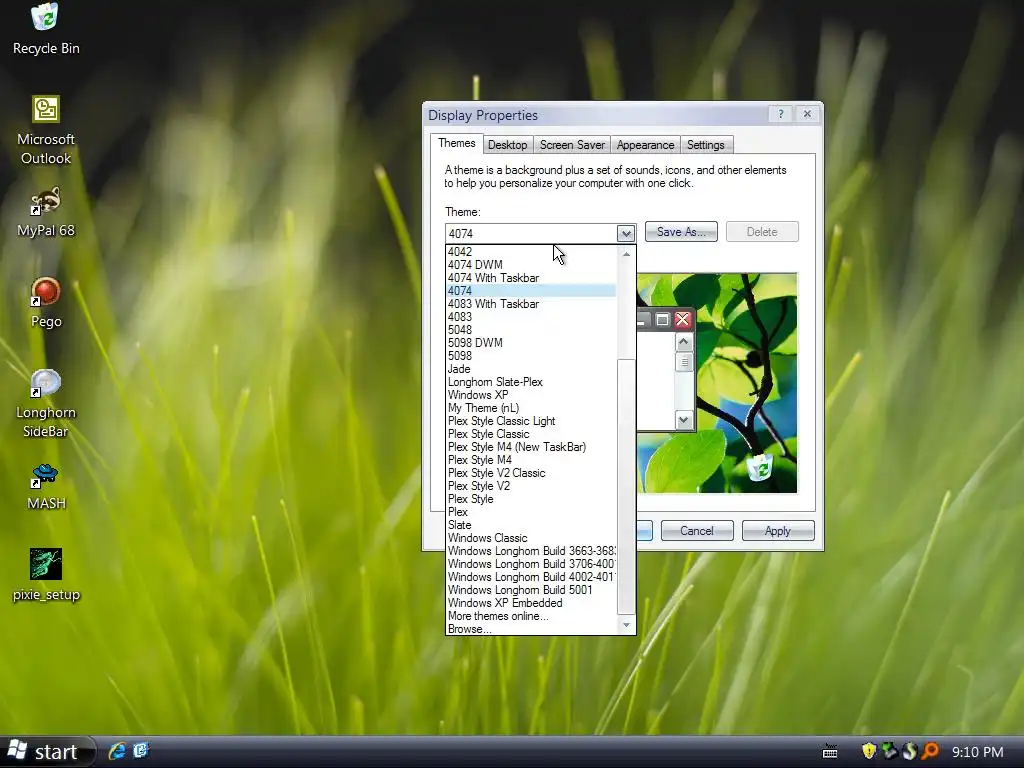1024x768 pixels.
Task: Choose the Windows Classic theme
Action: pos(531,538)
